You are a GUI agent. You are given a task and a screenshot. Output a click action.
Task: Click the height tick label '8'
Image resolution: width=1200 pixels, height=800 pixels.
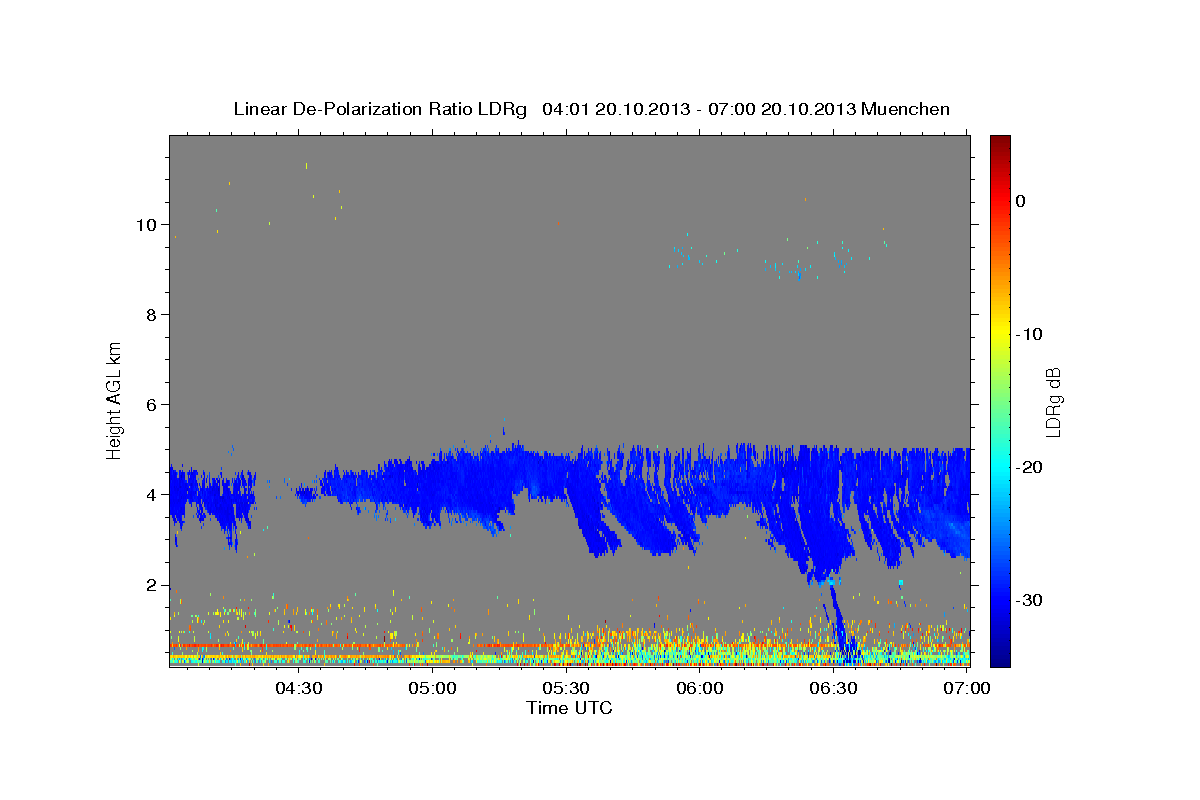[x=149, y=315]
